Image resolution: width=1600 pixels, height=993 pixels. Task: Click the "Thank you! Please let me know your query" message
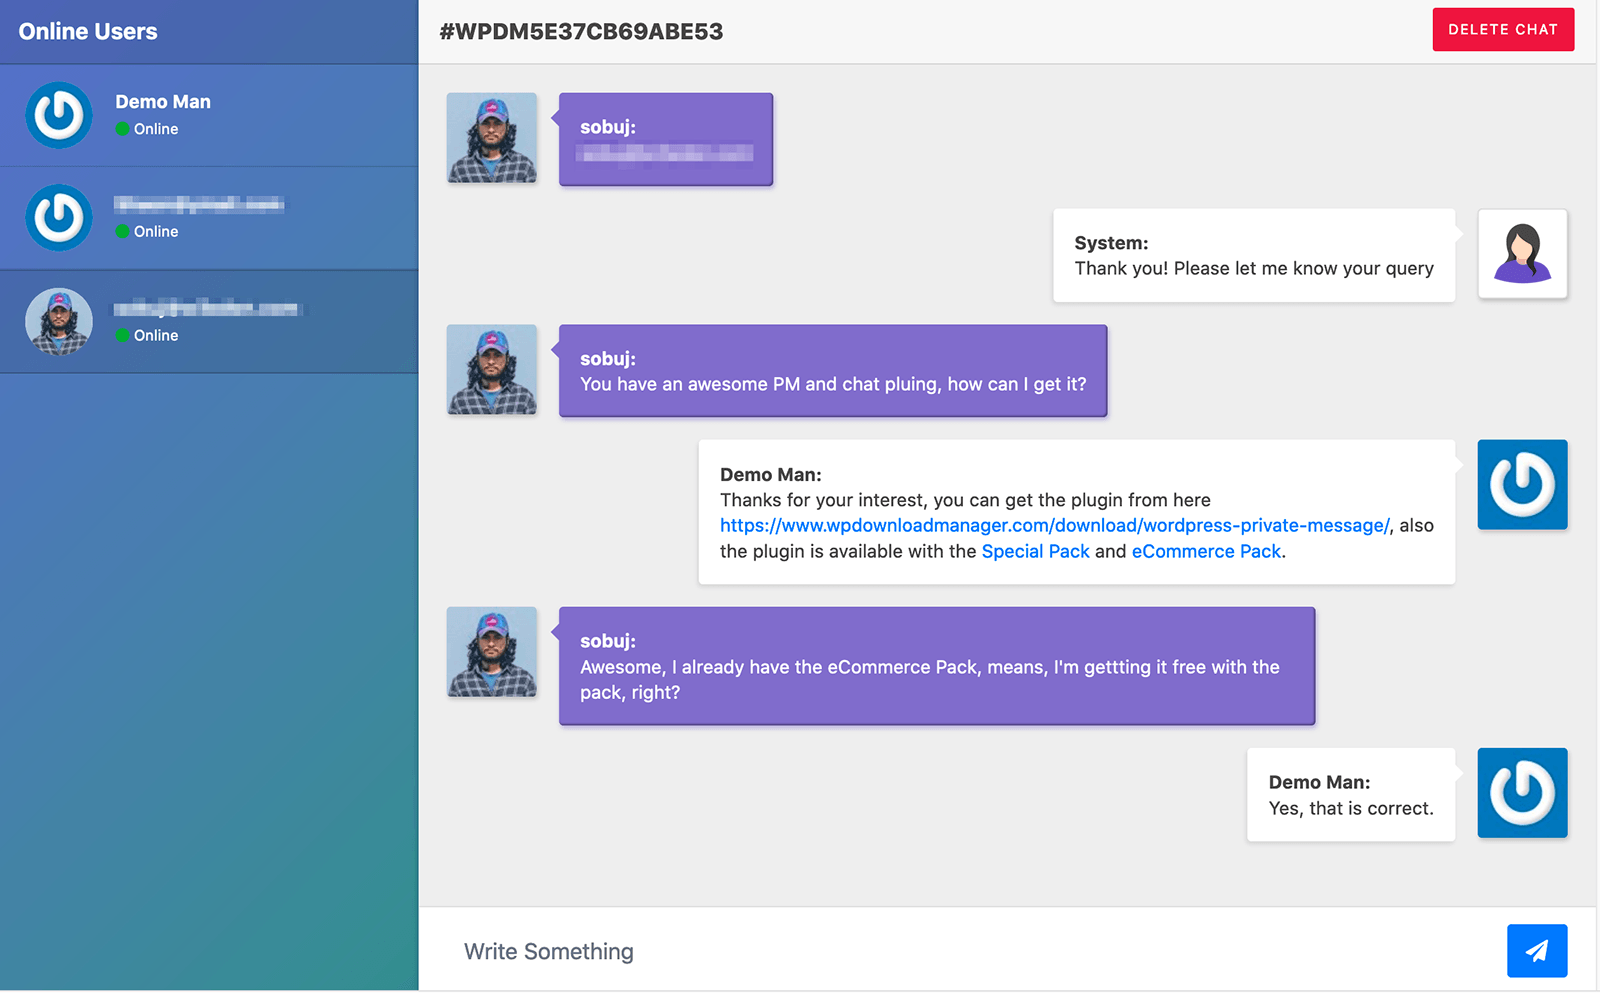[x=1254, y=255]
